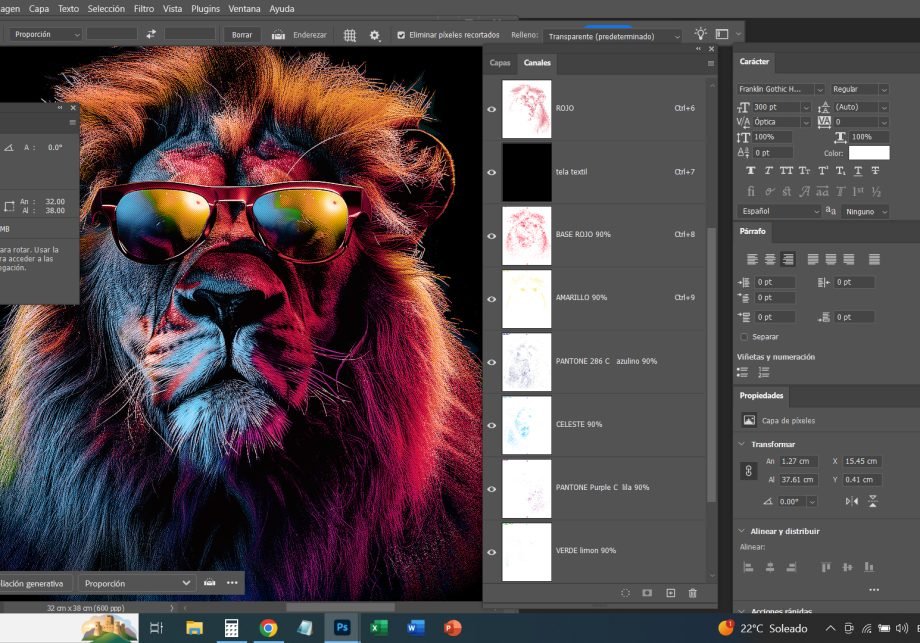Open the Filtro menu
Image resolution: width=920 pixels, height=643 pixels.
coord(143,8)
